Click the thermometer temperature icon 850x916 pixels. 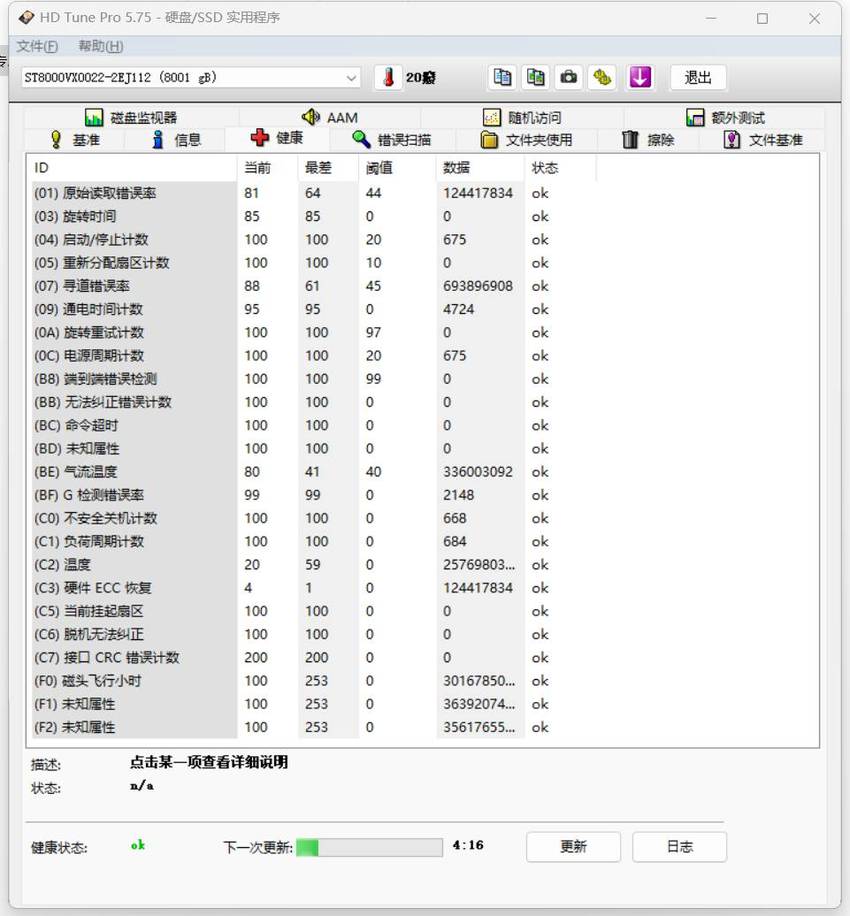pyautogui.click(x=388, y=77)
